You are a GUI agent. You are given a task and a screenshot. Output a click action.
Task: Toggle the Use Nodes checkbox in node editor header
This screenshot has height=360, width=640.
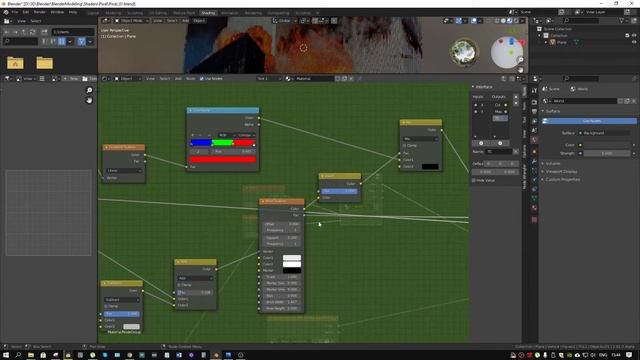[x=202, y=78]
